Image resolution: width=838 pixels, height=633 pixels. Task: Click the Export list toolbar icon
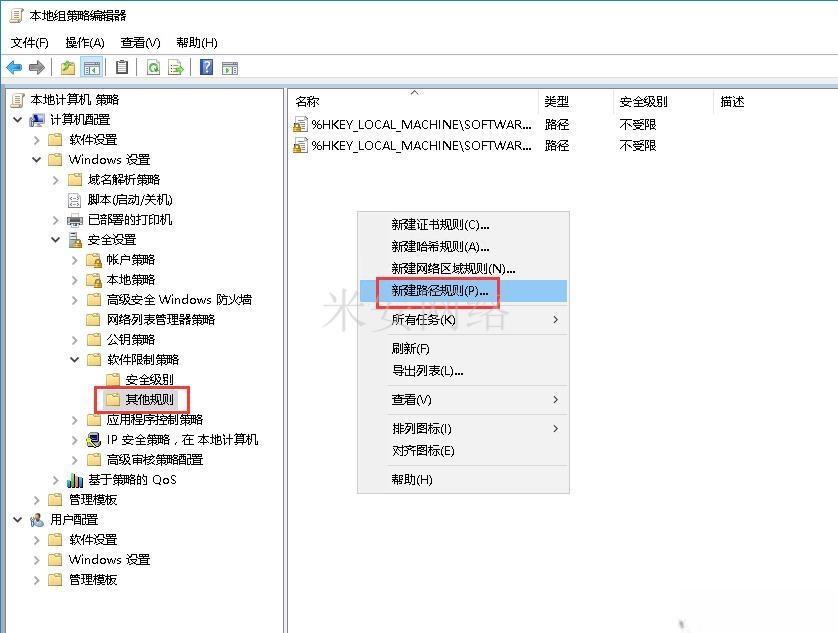tap(176, 67)
